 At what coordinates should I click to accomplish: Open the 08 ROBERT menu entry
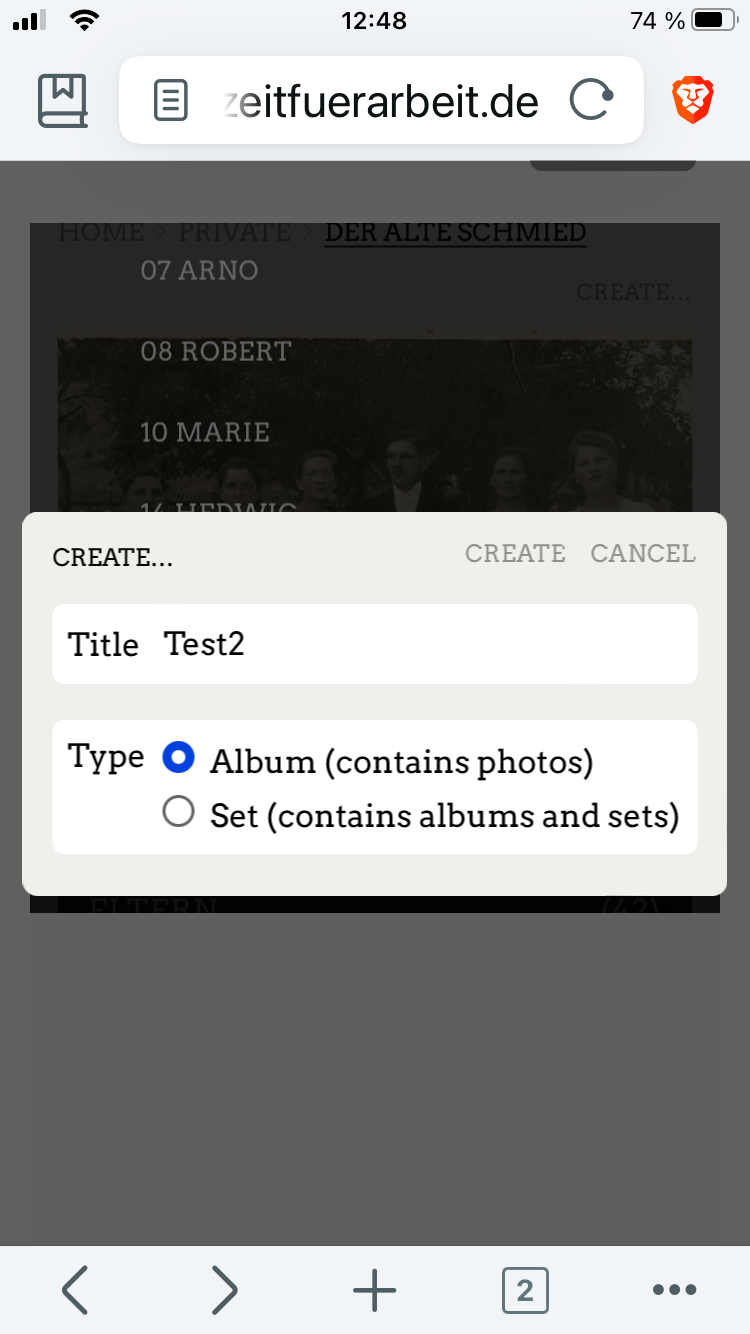(x=216, y=351)
